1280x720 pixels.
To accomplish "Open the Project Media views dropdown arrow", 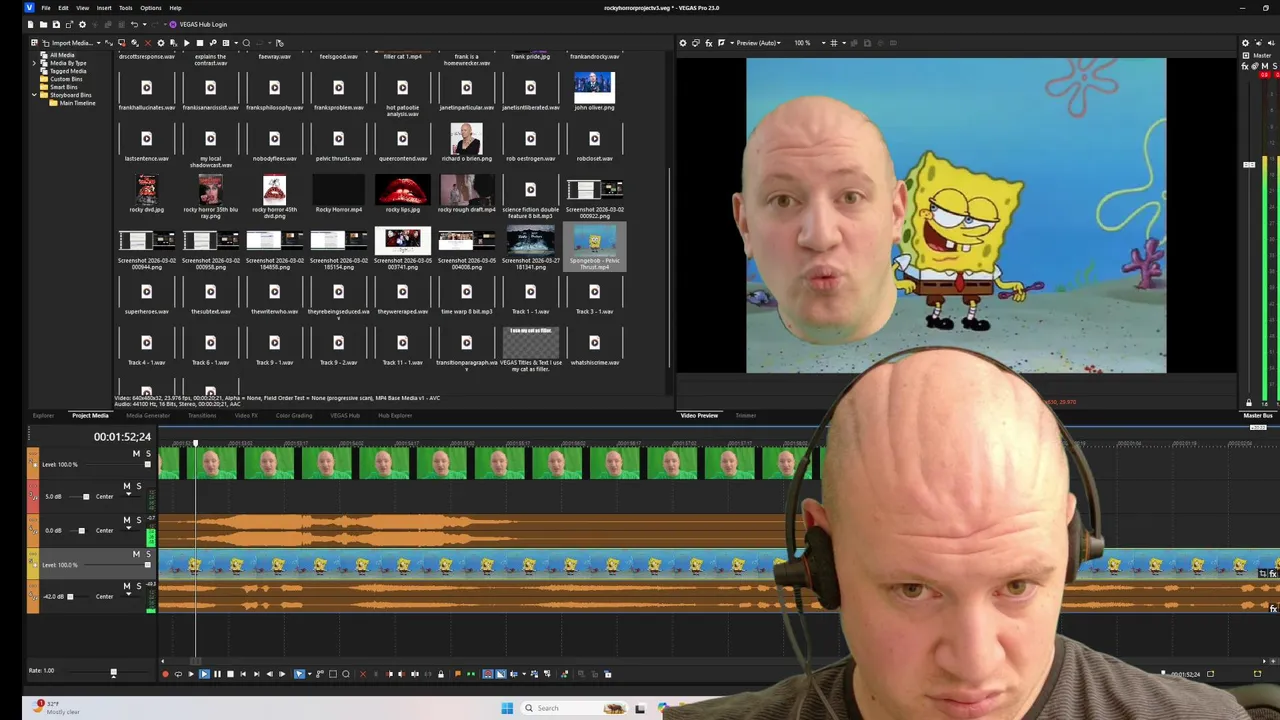I will coord(236,43).
